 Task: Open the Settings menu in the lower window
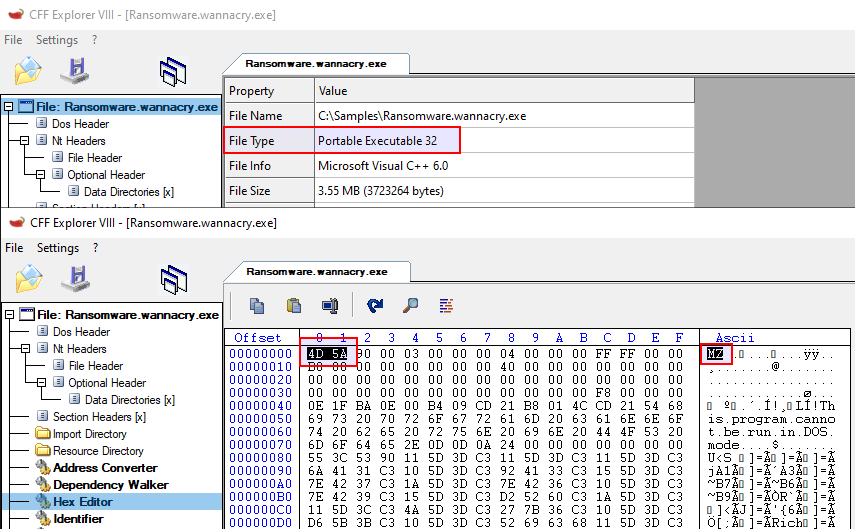(57, 248)
